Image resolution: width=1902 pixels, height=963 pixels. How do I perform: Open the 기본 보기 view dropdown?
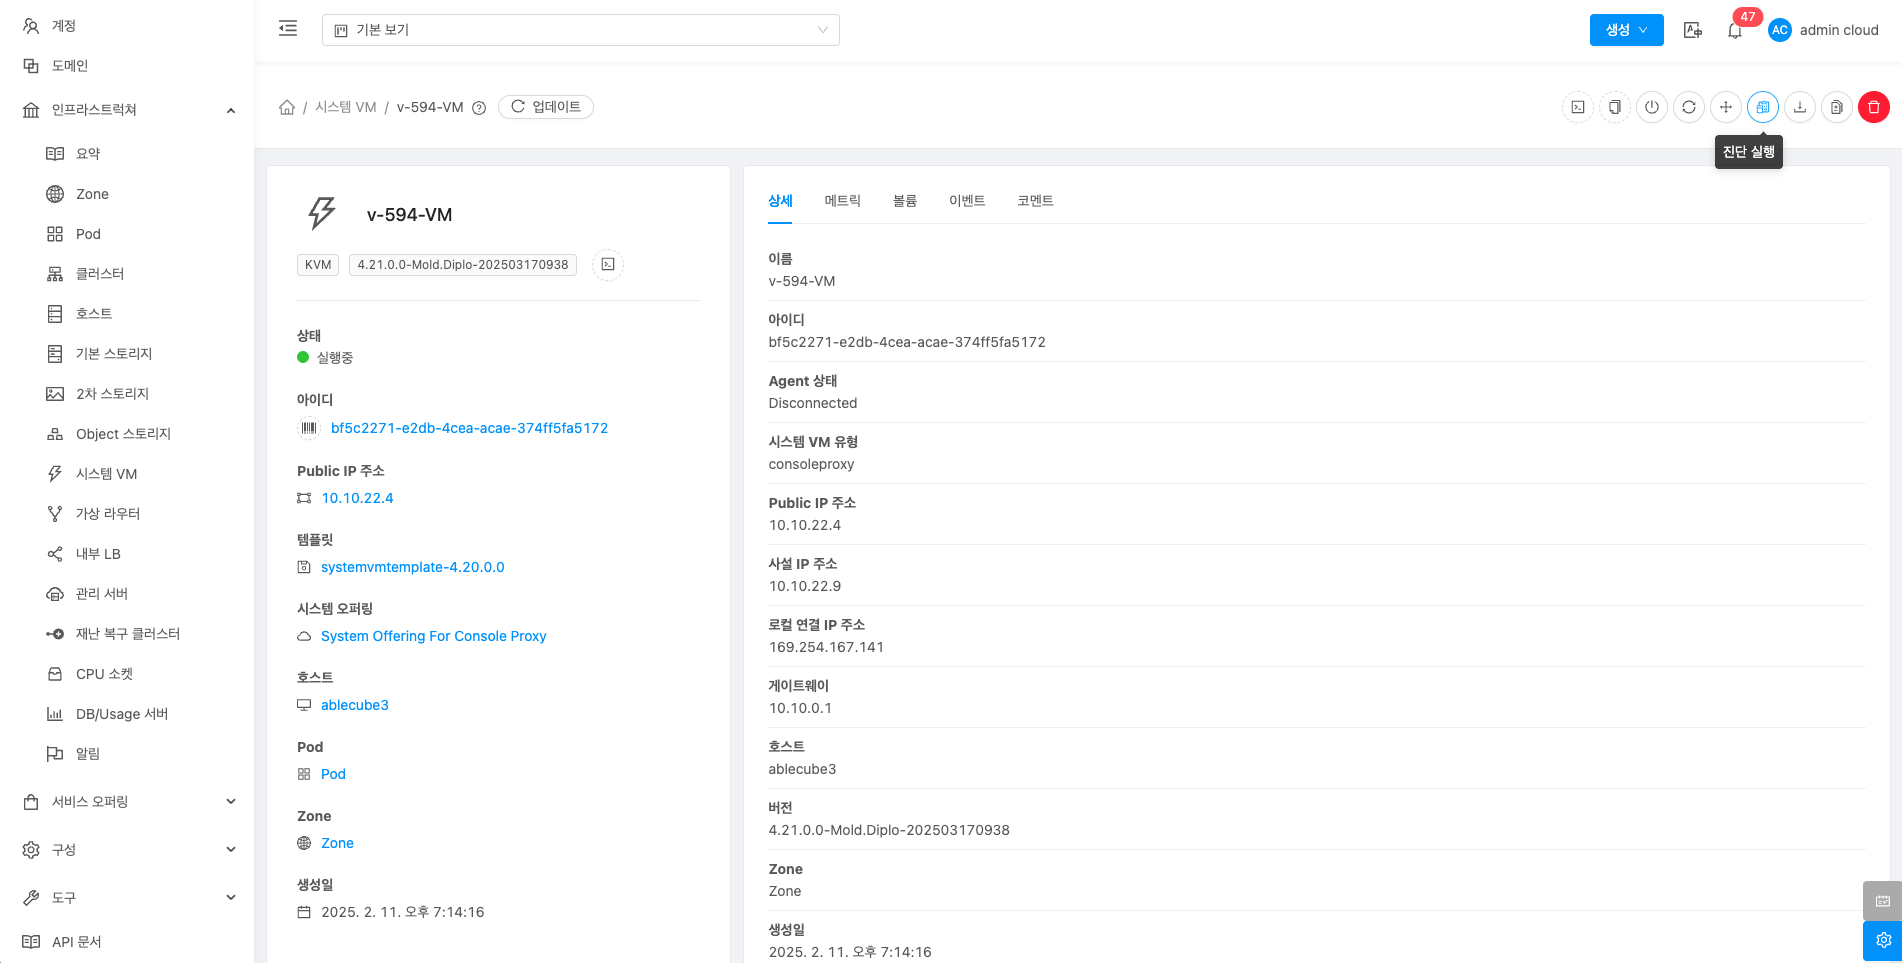tap(580, 30)
